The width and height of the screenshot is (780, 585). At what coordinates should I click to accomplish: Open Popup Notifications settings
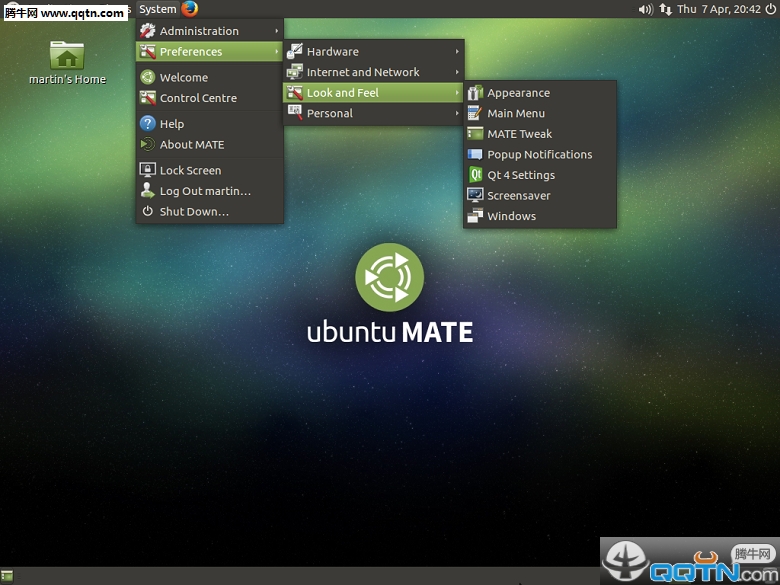pos(539,155)
